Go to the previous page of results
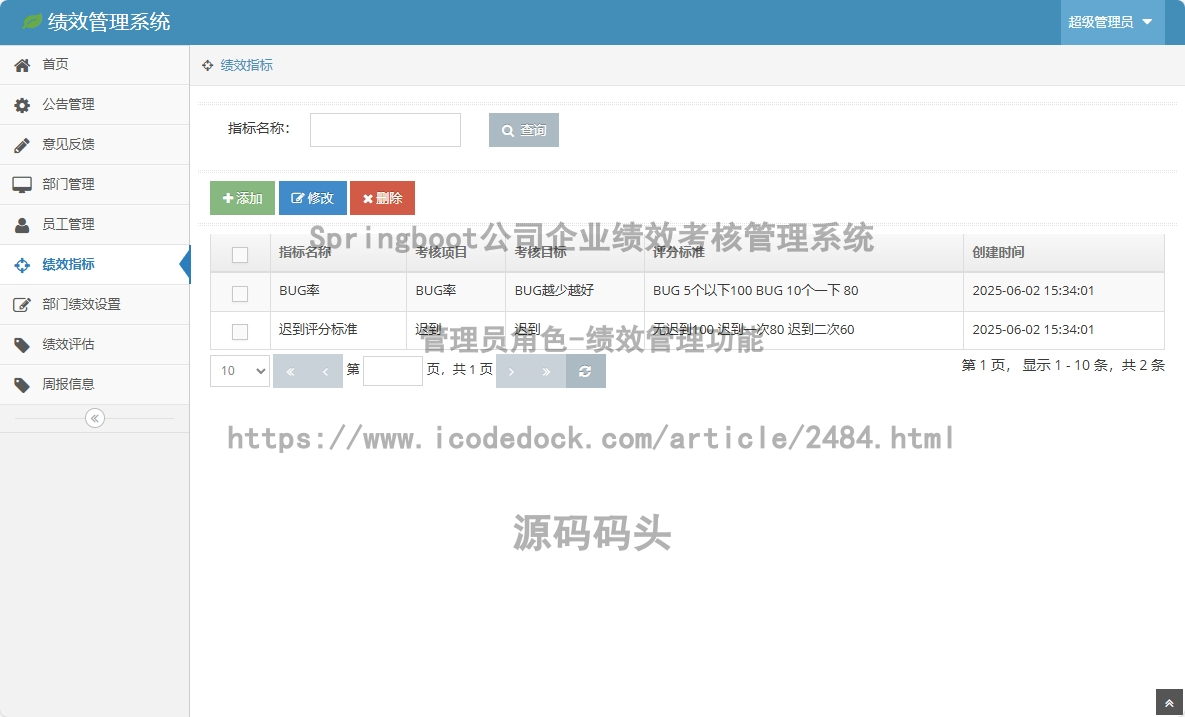 click(325, 371)
